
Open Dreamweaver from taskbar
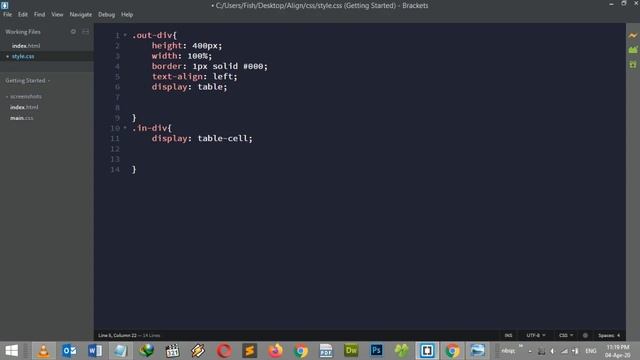[x=351, y=351]
